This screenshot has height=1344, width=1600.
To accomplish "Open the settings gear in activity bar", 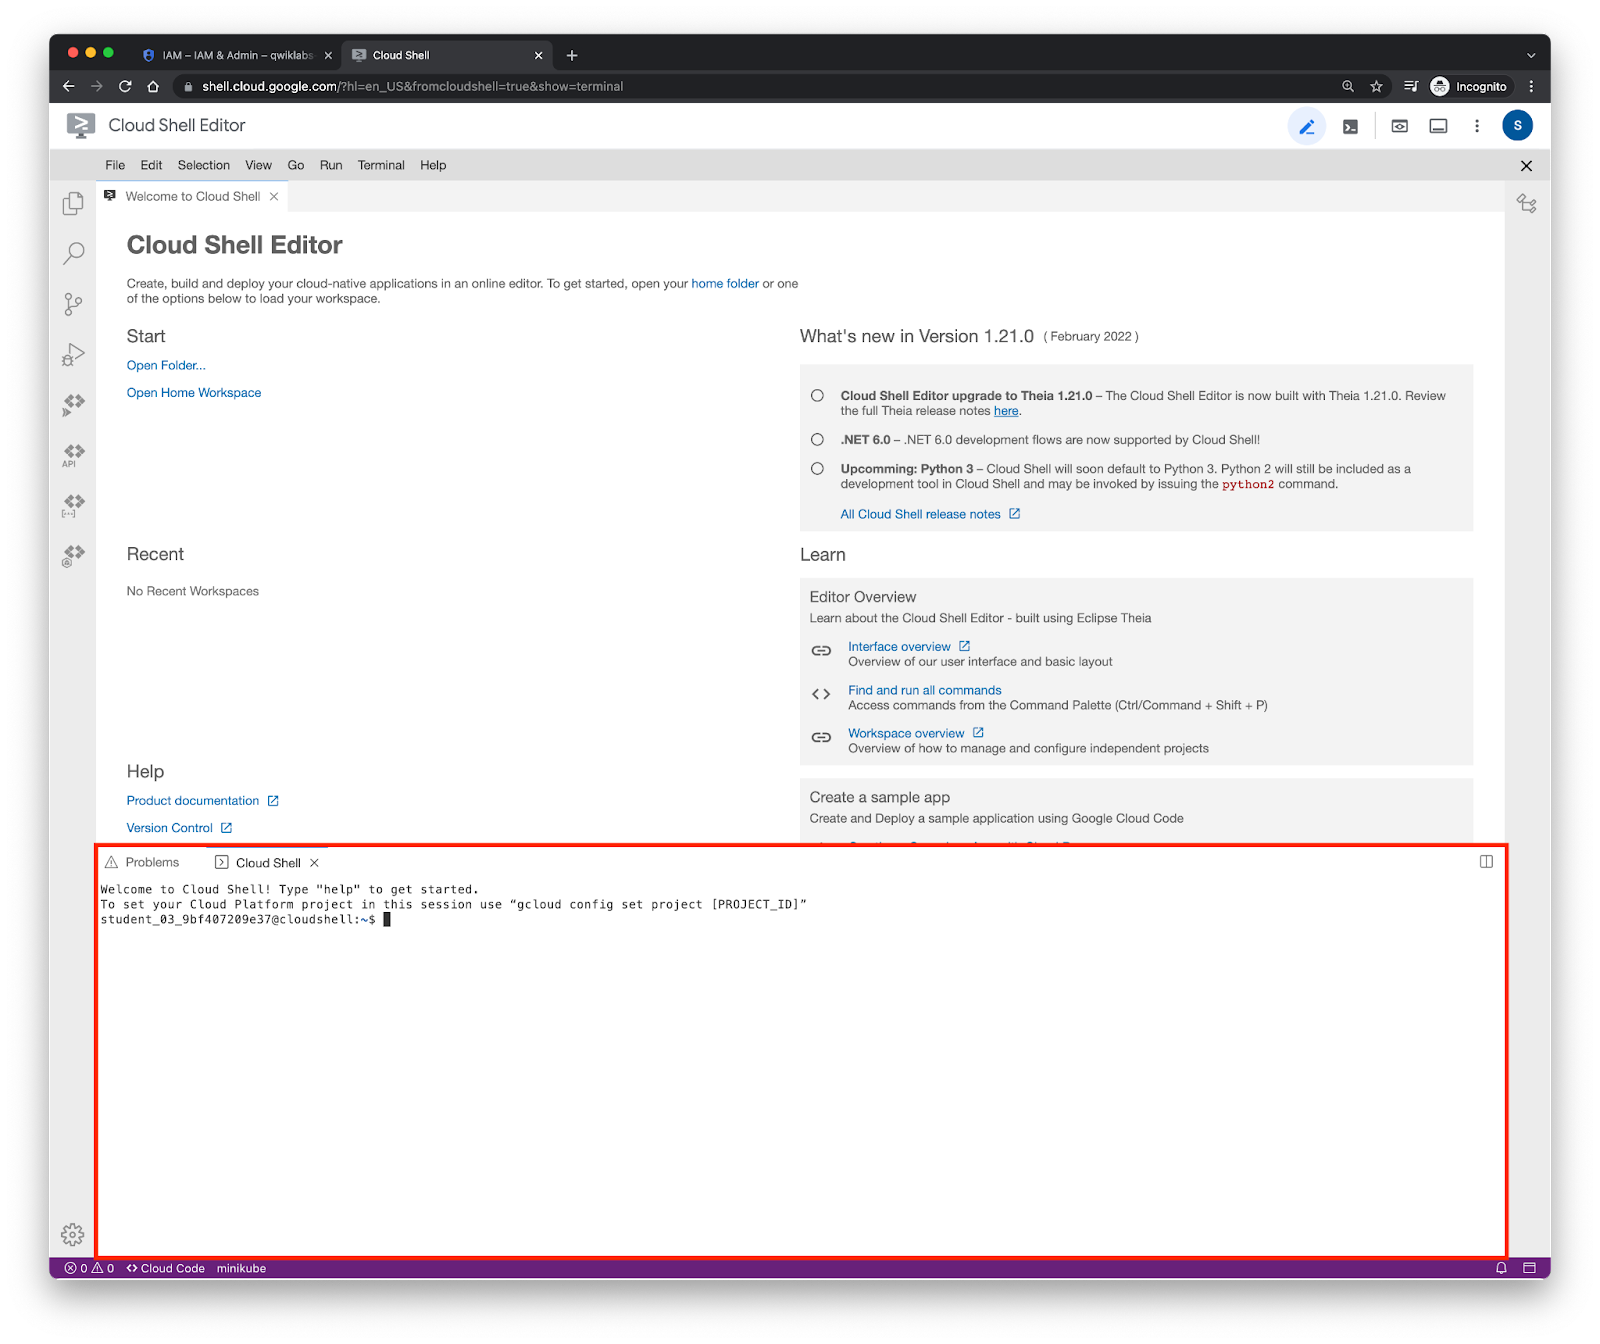I will pyautogui.click(x=73, y=1235).
